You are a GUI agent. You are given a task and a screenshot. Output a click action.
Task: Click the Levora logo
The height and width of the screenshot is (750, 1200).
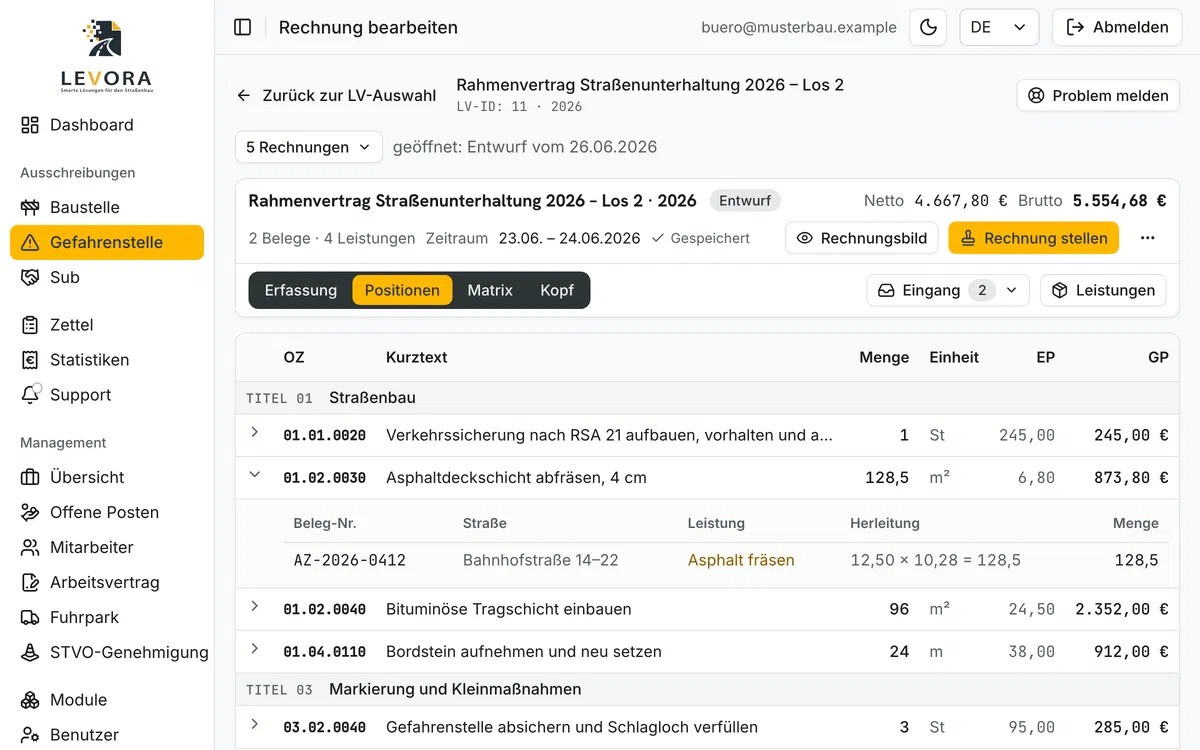106,57
